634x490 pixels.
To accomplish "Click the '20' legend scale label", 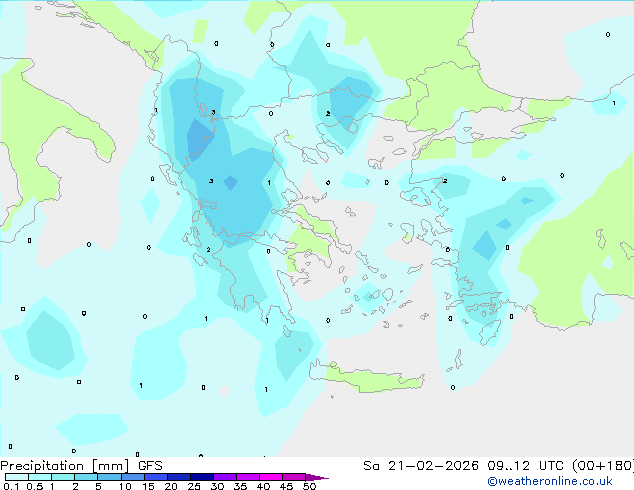I will coord(171,486).
